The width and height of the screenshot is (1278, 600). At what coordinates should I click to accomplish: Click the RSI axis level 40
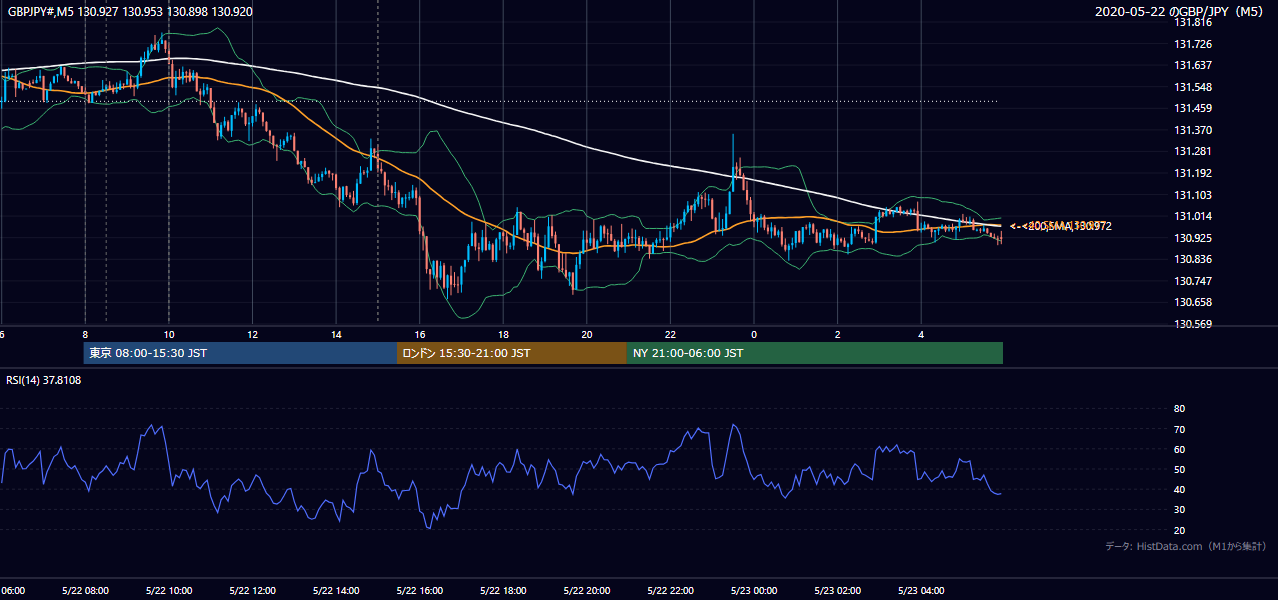[x=1179, y=489]
